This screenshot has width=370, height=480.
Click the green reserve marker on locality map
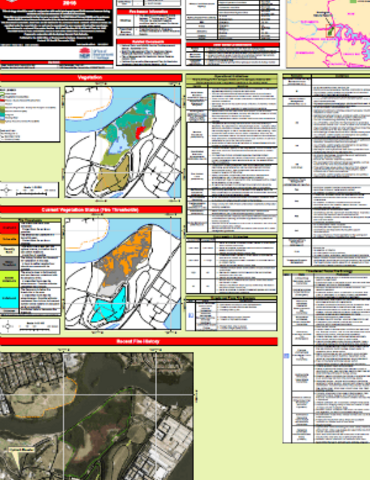point(330,31)
